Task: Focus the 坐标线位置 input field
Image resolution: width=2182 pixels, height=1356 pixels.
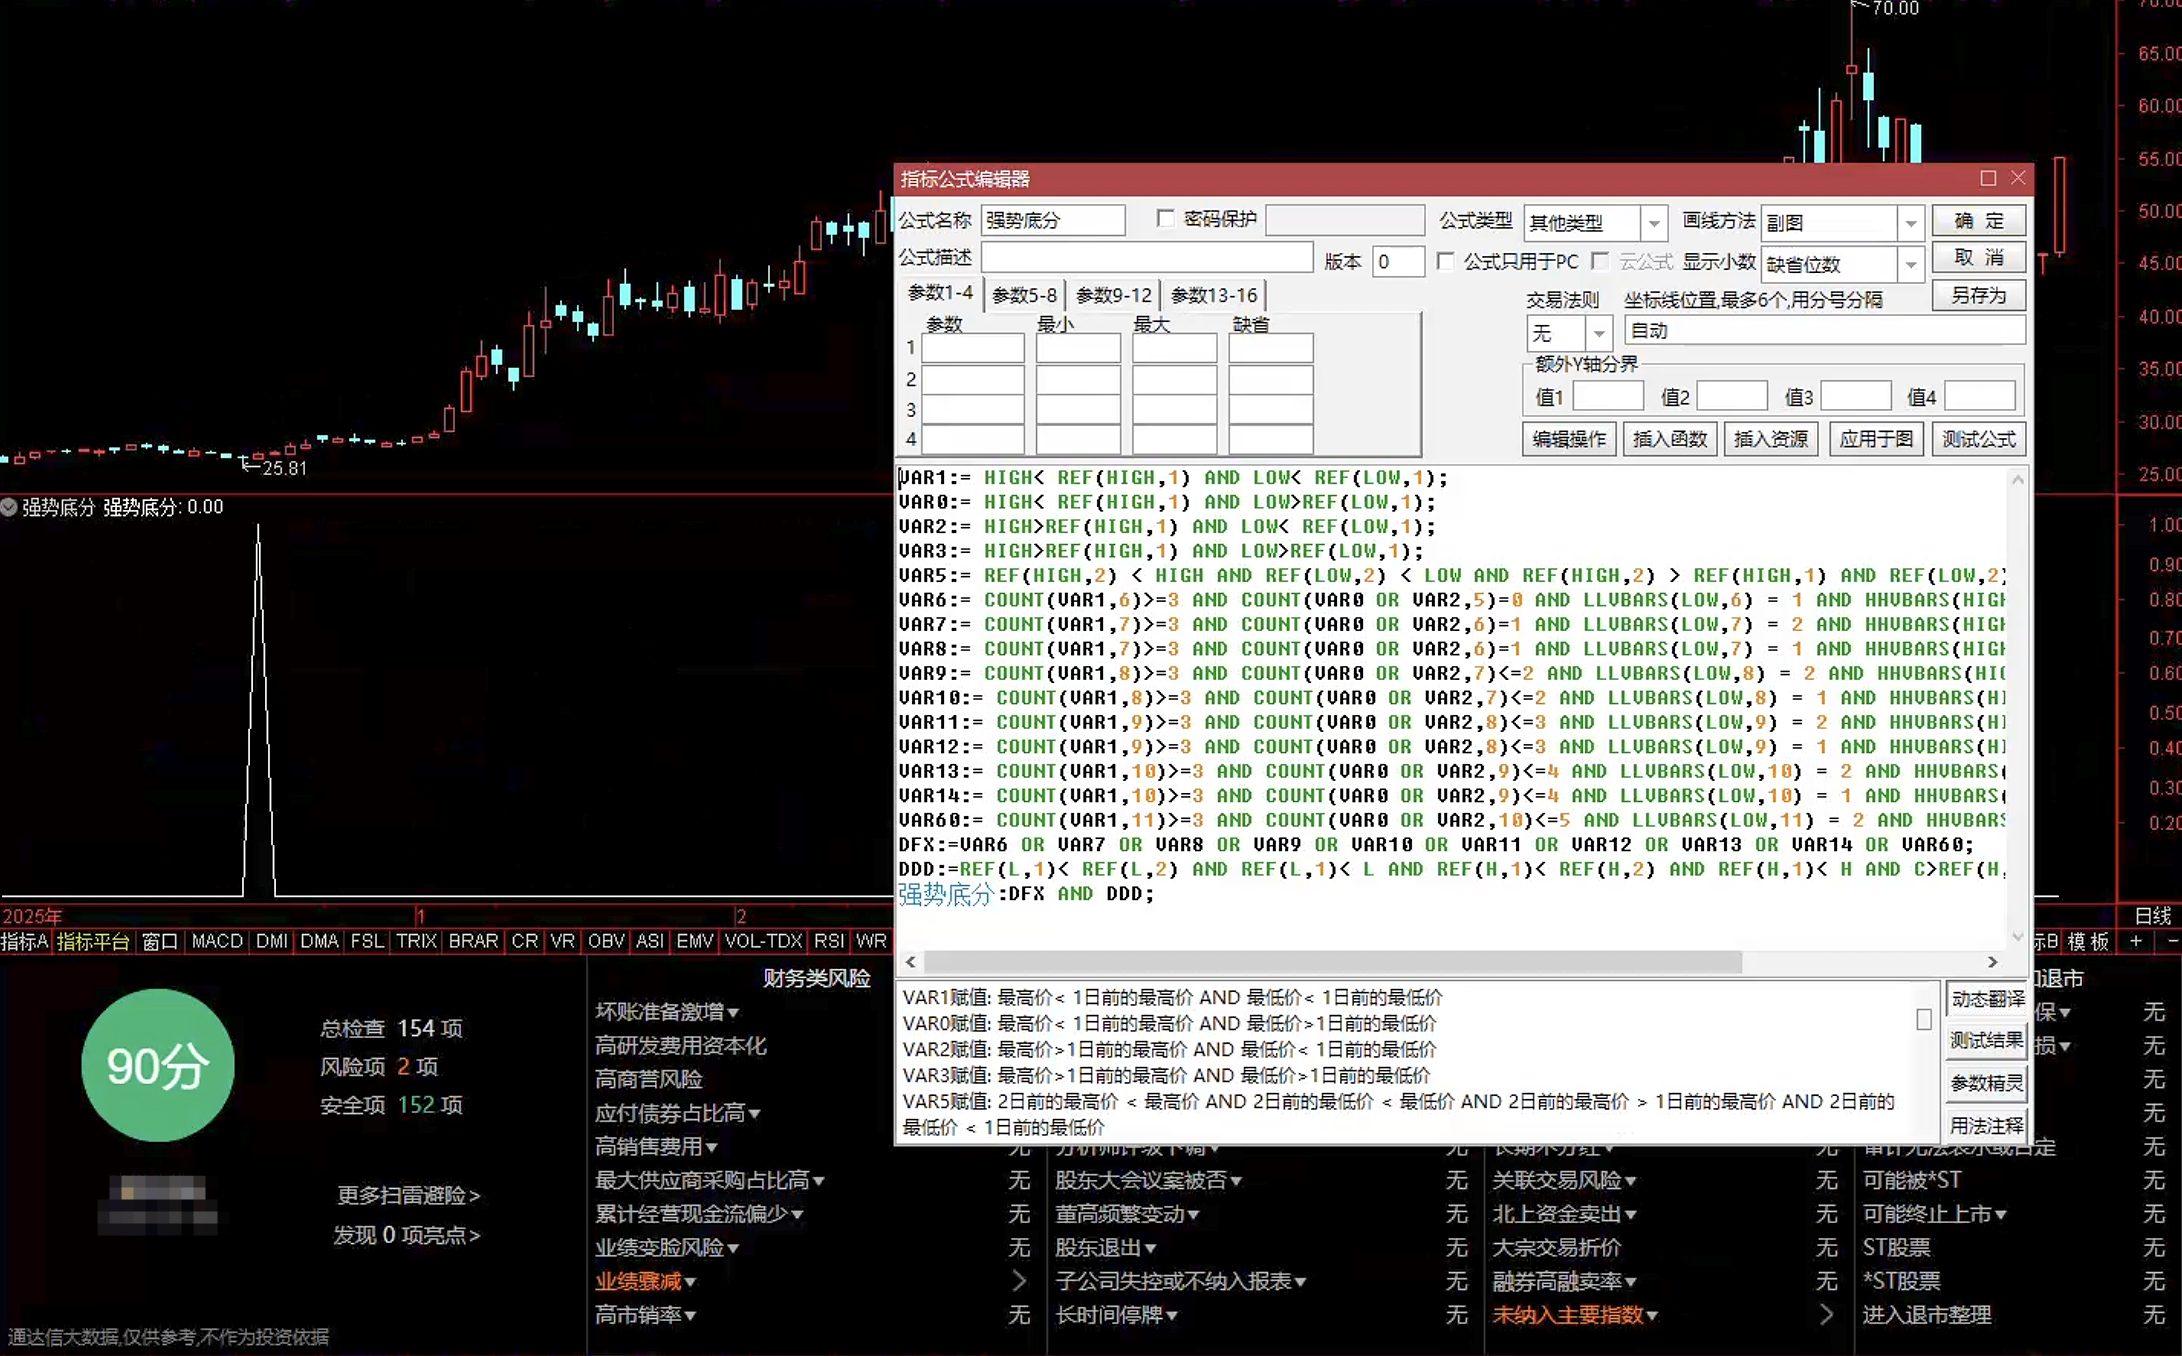Action: (x=1825, y=331)
